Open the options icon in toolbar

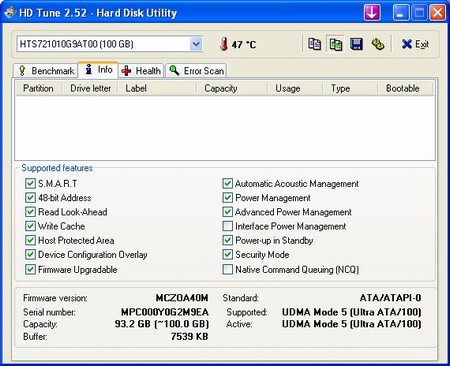pos(378,44)
